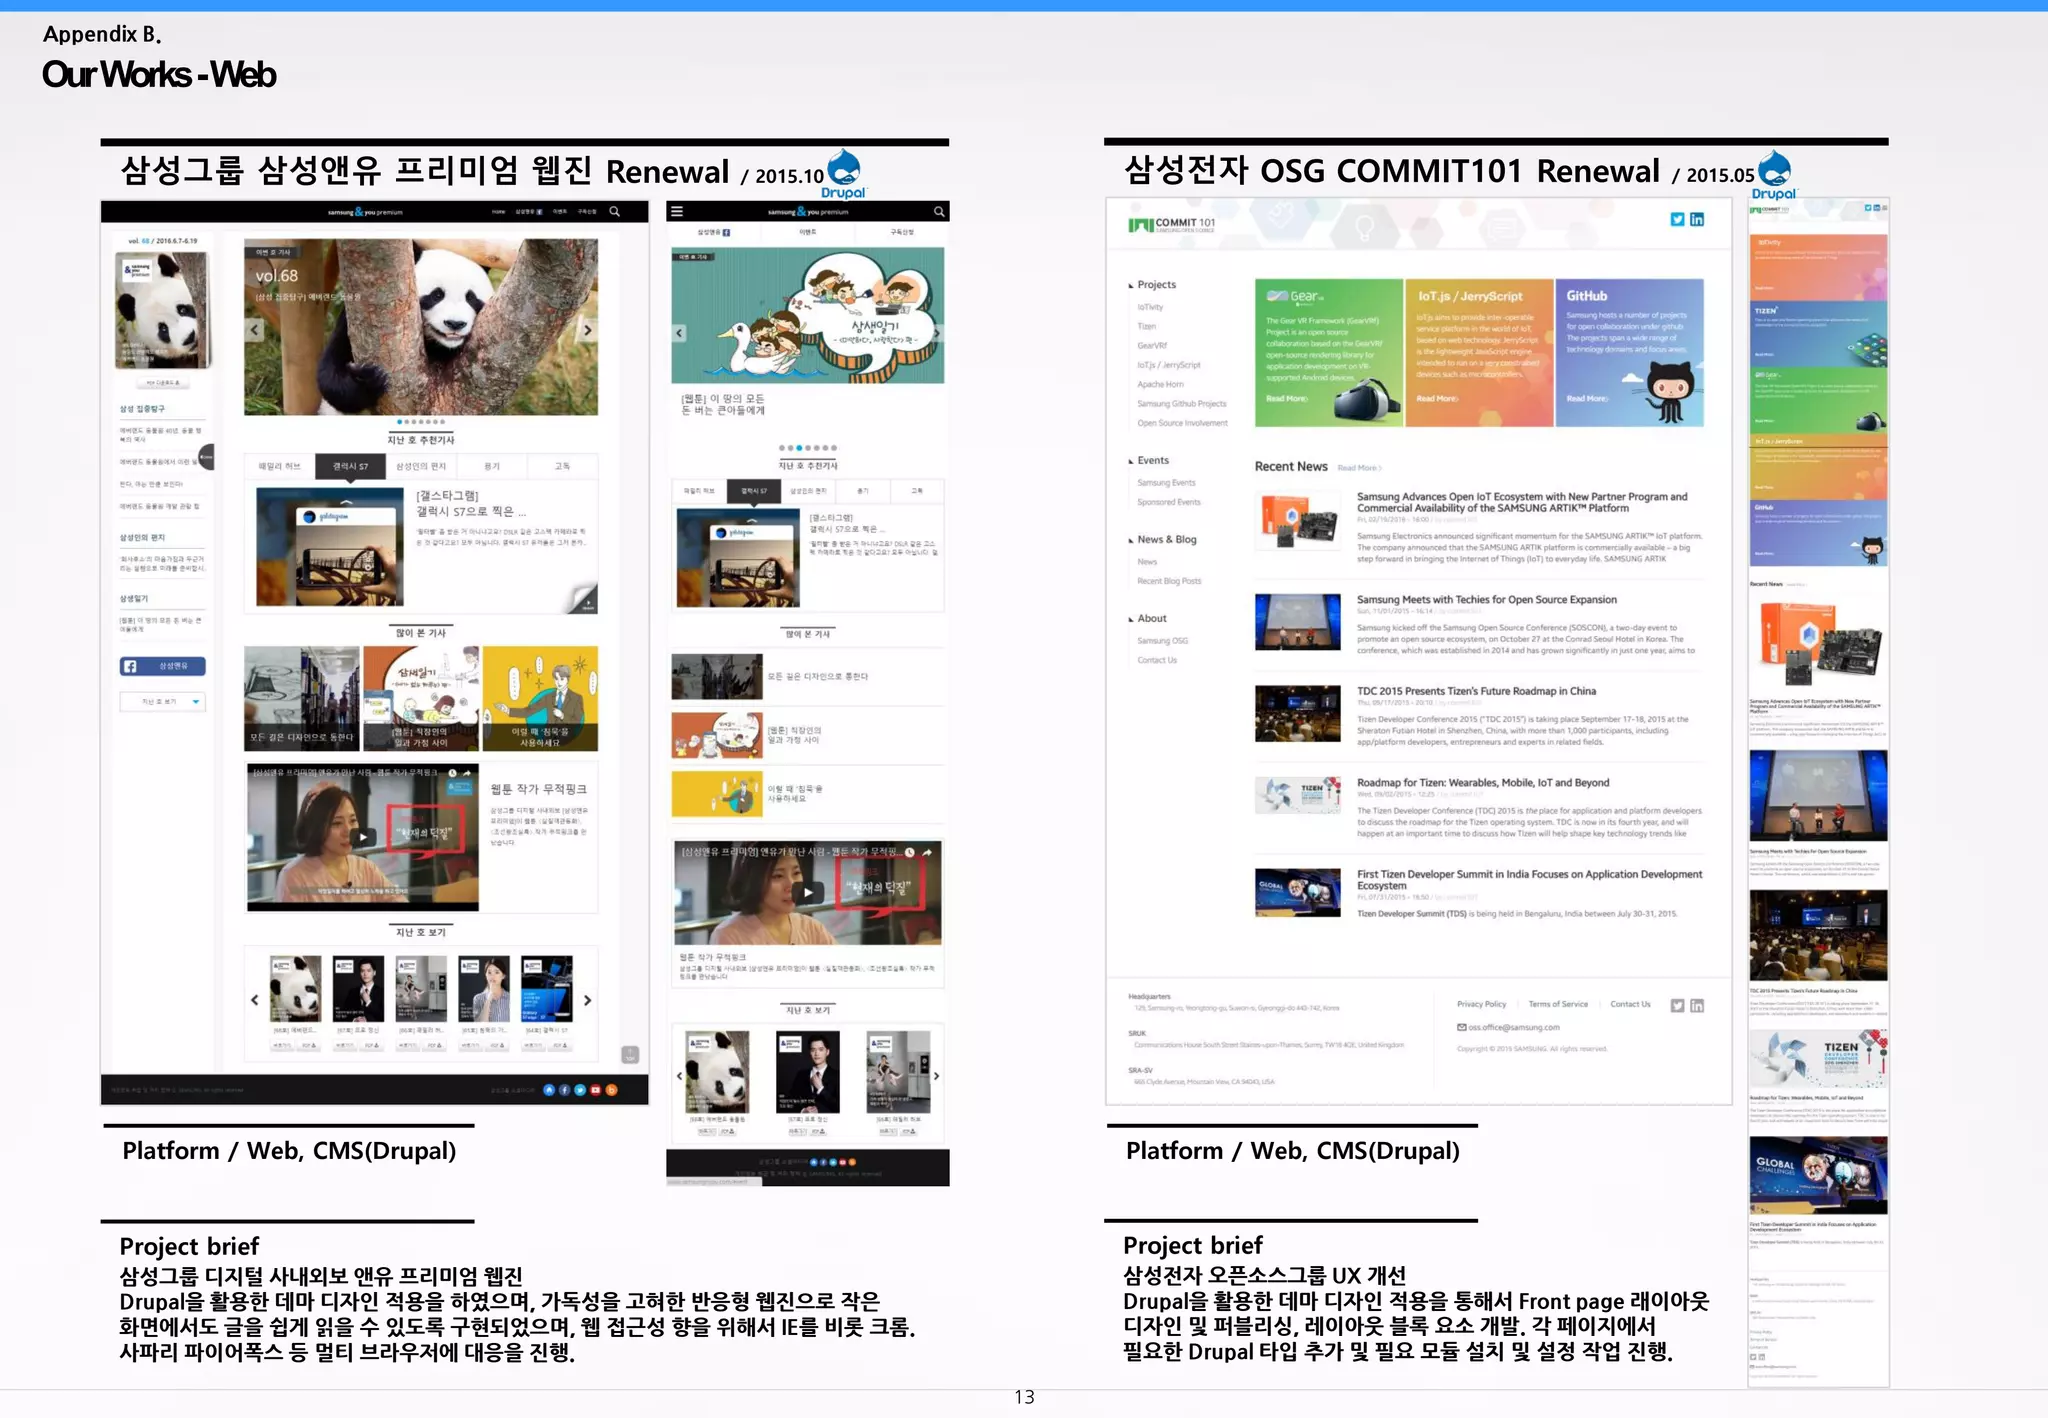The width and height of the screenshot is (2048, 1418).
Task: Click the next arrow in the desktop past issues carousel
Action: pos(588,999)
